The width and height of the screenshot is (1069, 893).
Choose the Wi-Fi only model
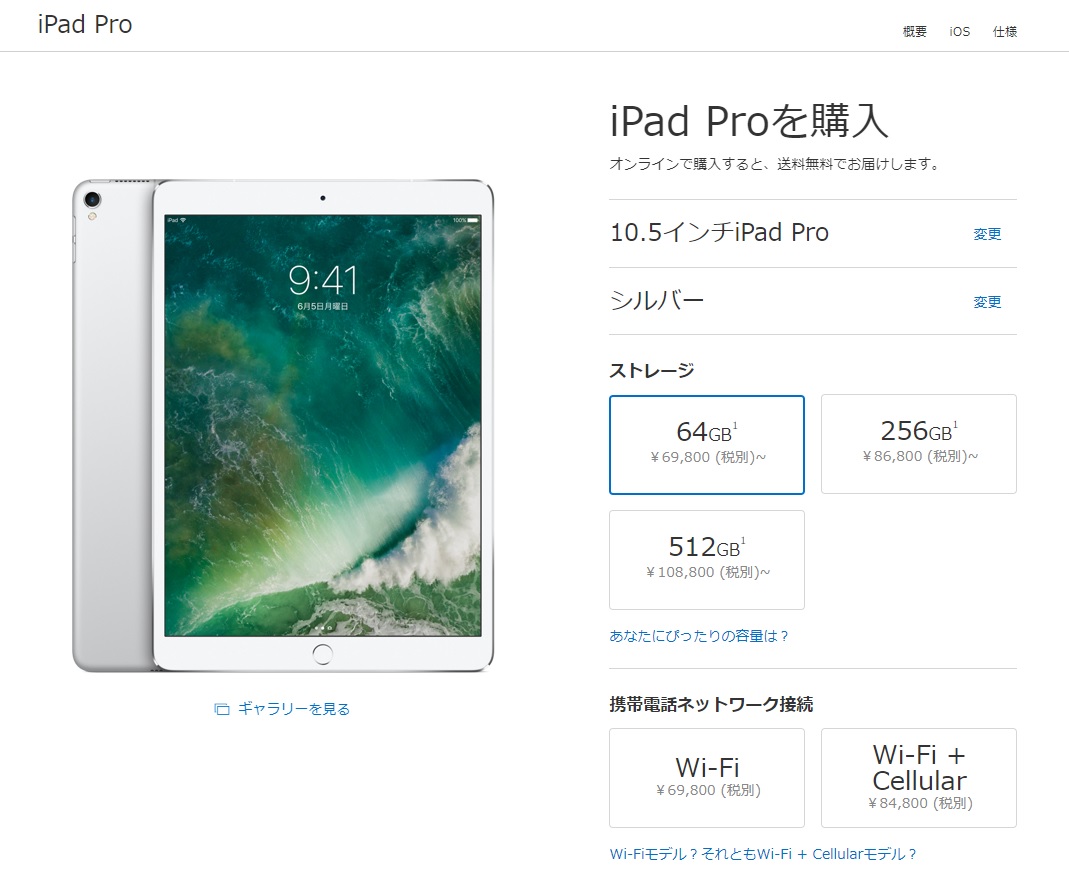706,778
